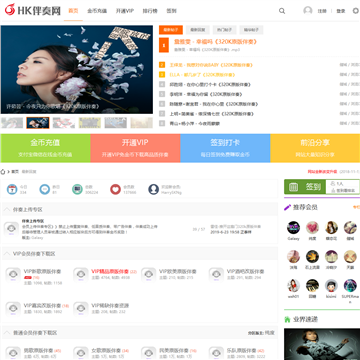Viewport: 360px width, 360px height.
Task: Click the salmon 开通VIP banner block
Action: tap(135, 148)
